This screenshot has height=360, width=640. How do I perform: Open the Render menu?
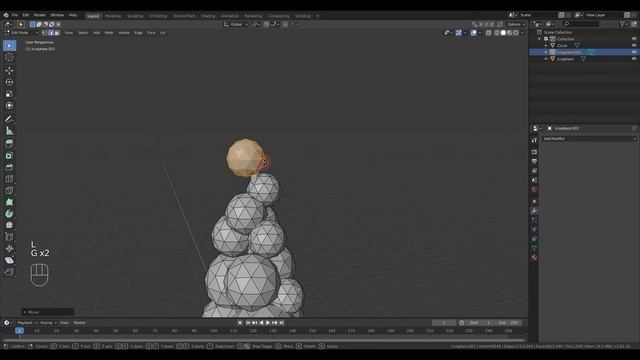[x=40, y=15]
